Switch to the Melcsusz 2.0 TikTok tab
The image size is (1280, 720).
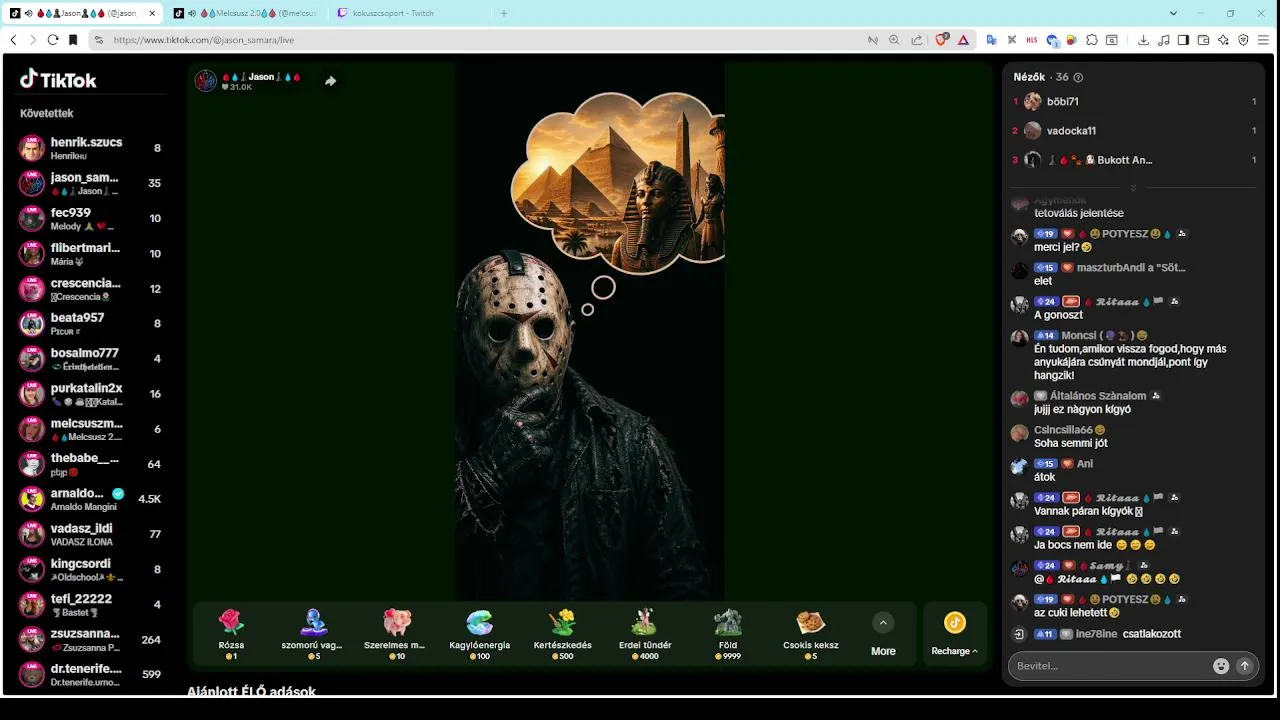[245, 13]
